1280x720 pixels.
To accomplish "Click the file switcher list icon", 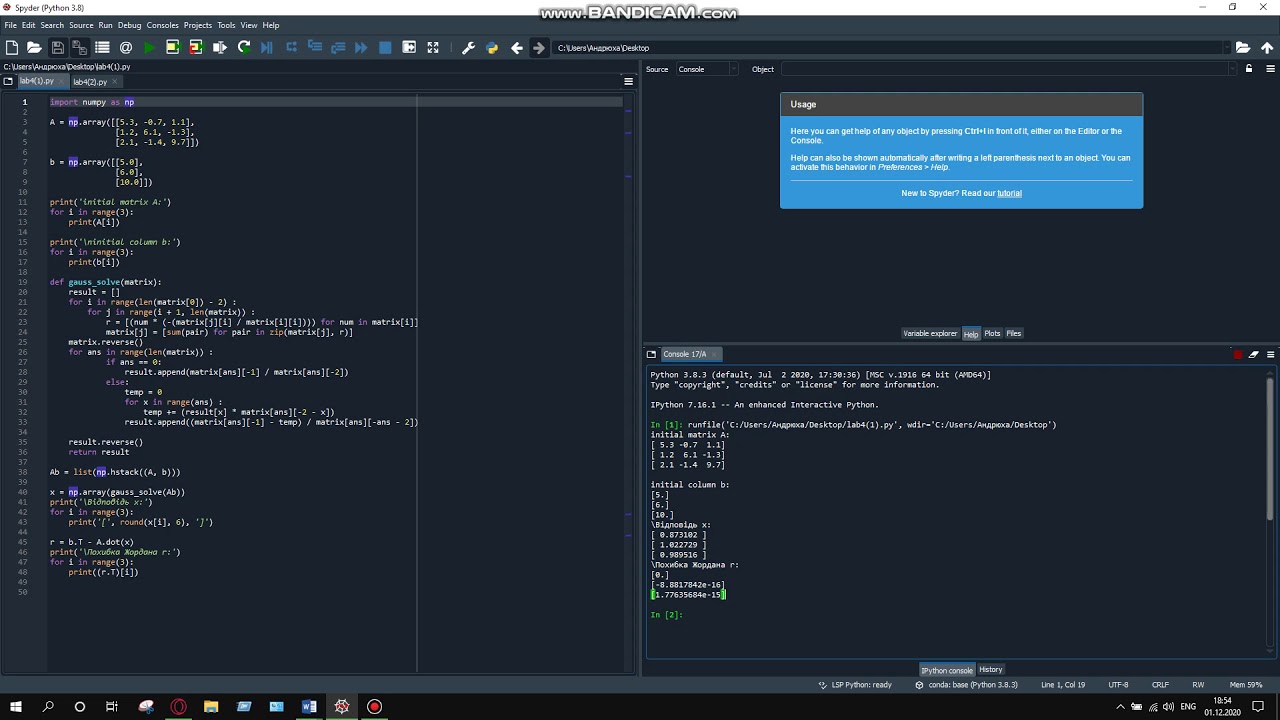I will (x=102, y=47).
